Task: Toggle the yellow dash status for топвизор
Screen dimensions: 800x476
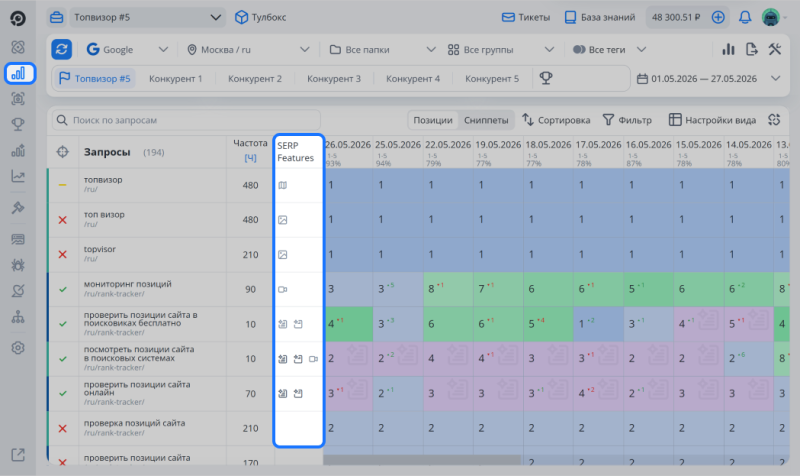Action: [63, 185]
